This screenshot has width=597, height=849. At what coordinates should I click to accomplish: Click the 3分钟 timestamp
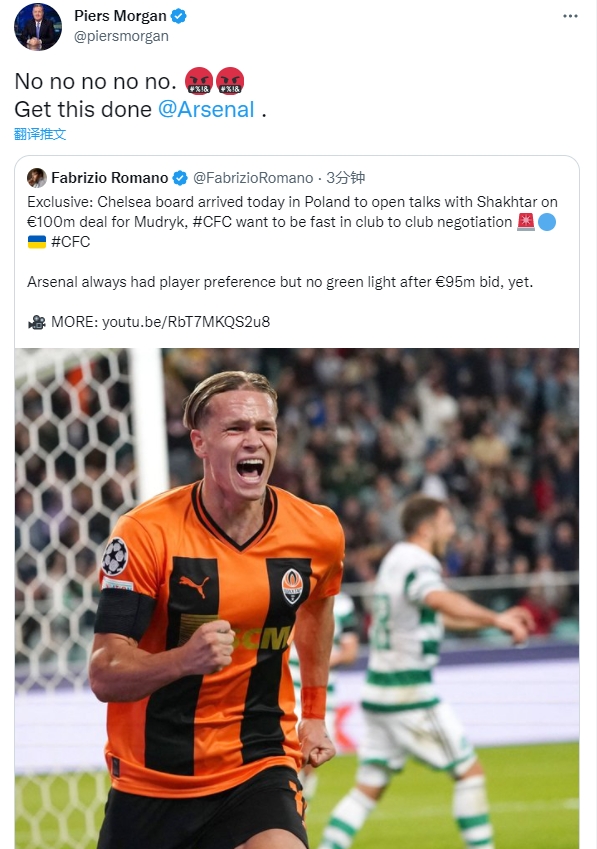[x=346, y=178]
